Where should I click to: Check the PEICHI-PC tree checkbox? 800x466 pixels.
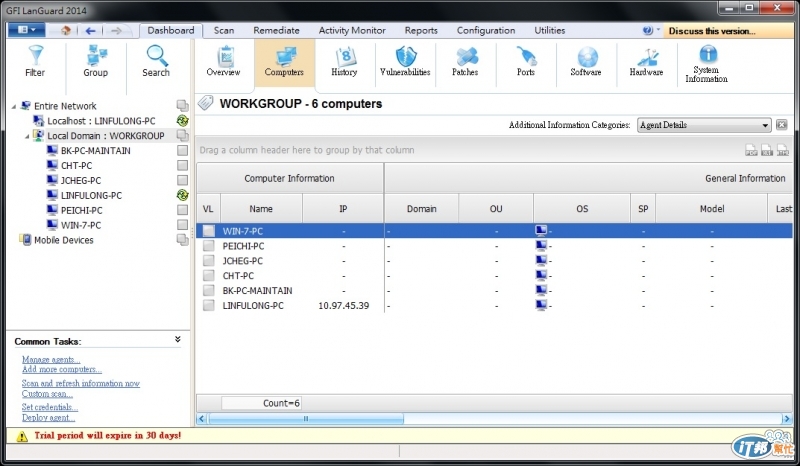(x=182, y=210)
